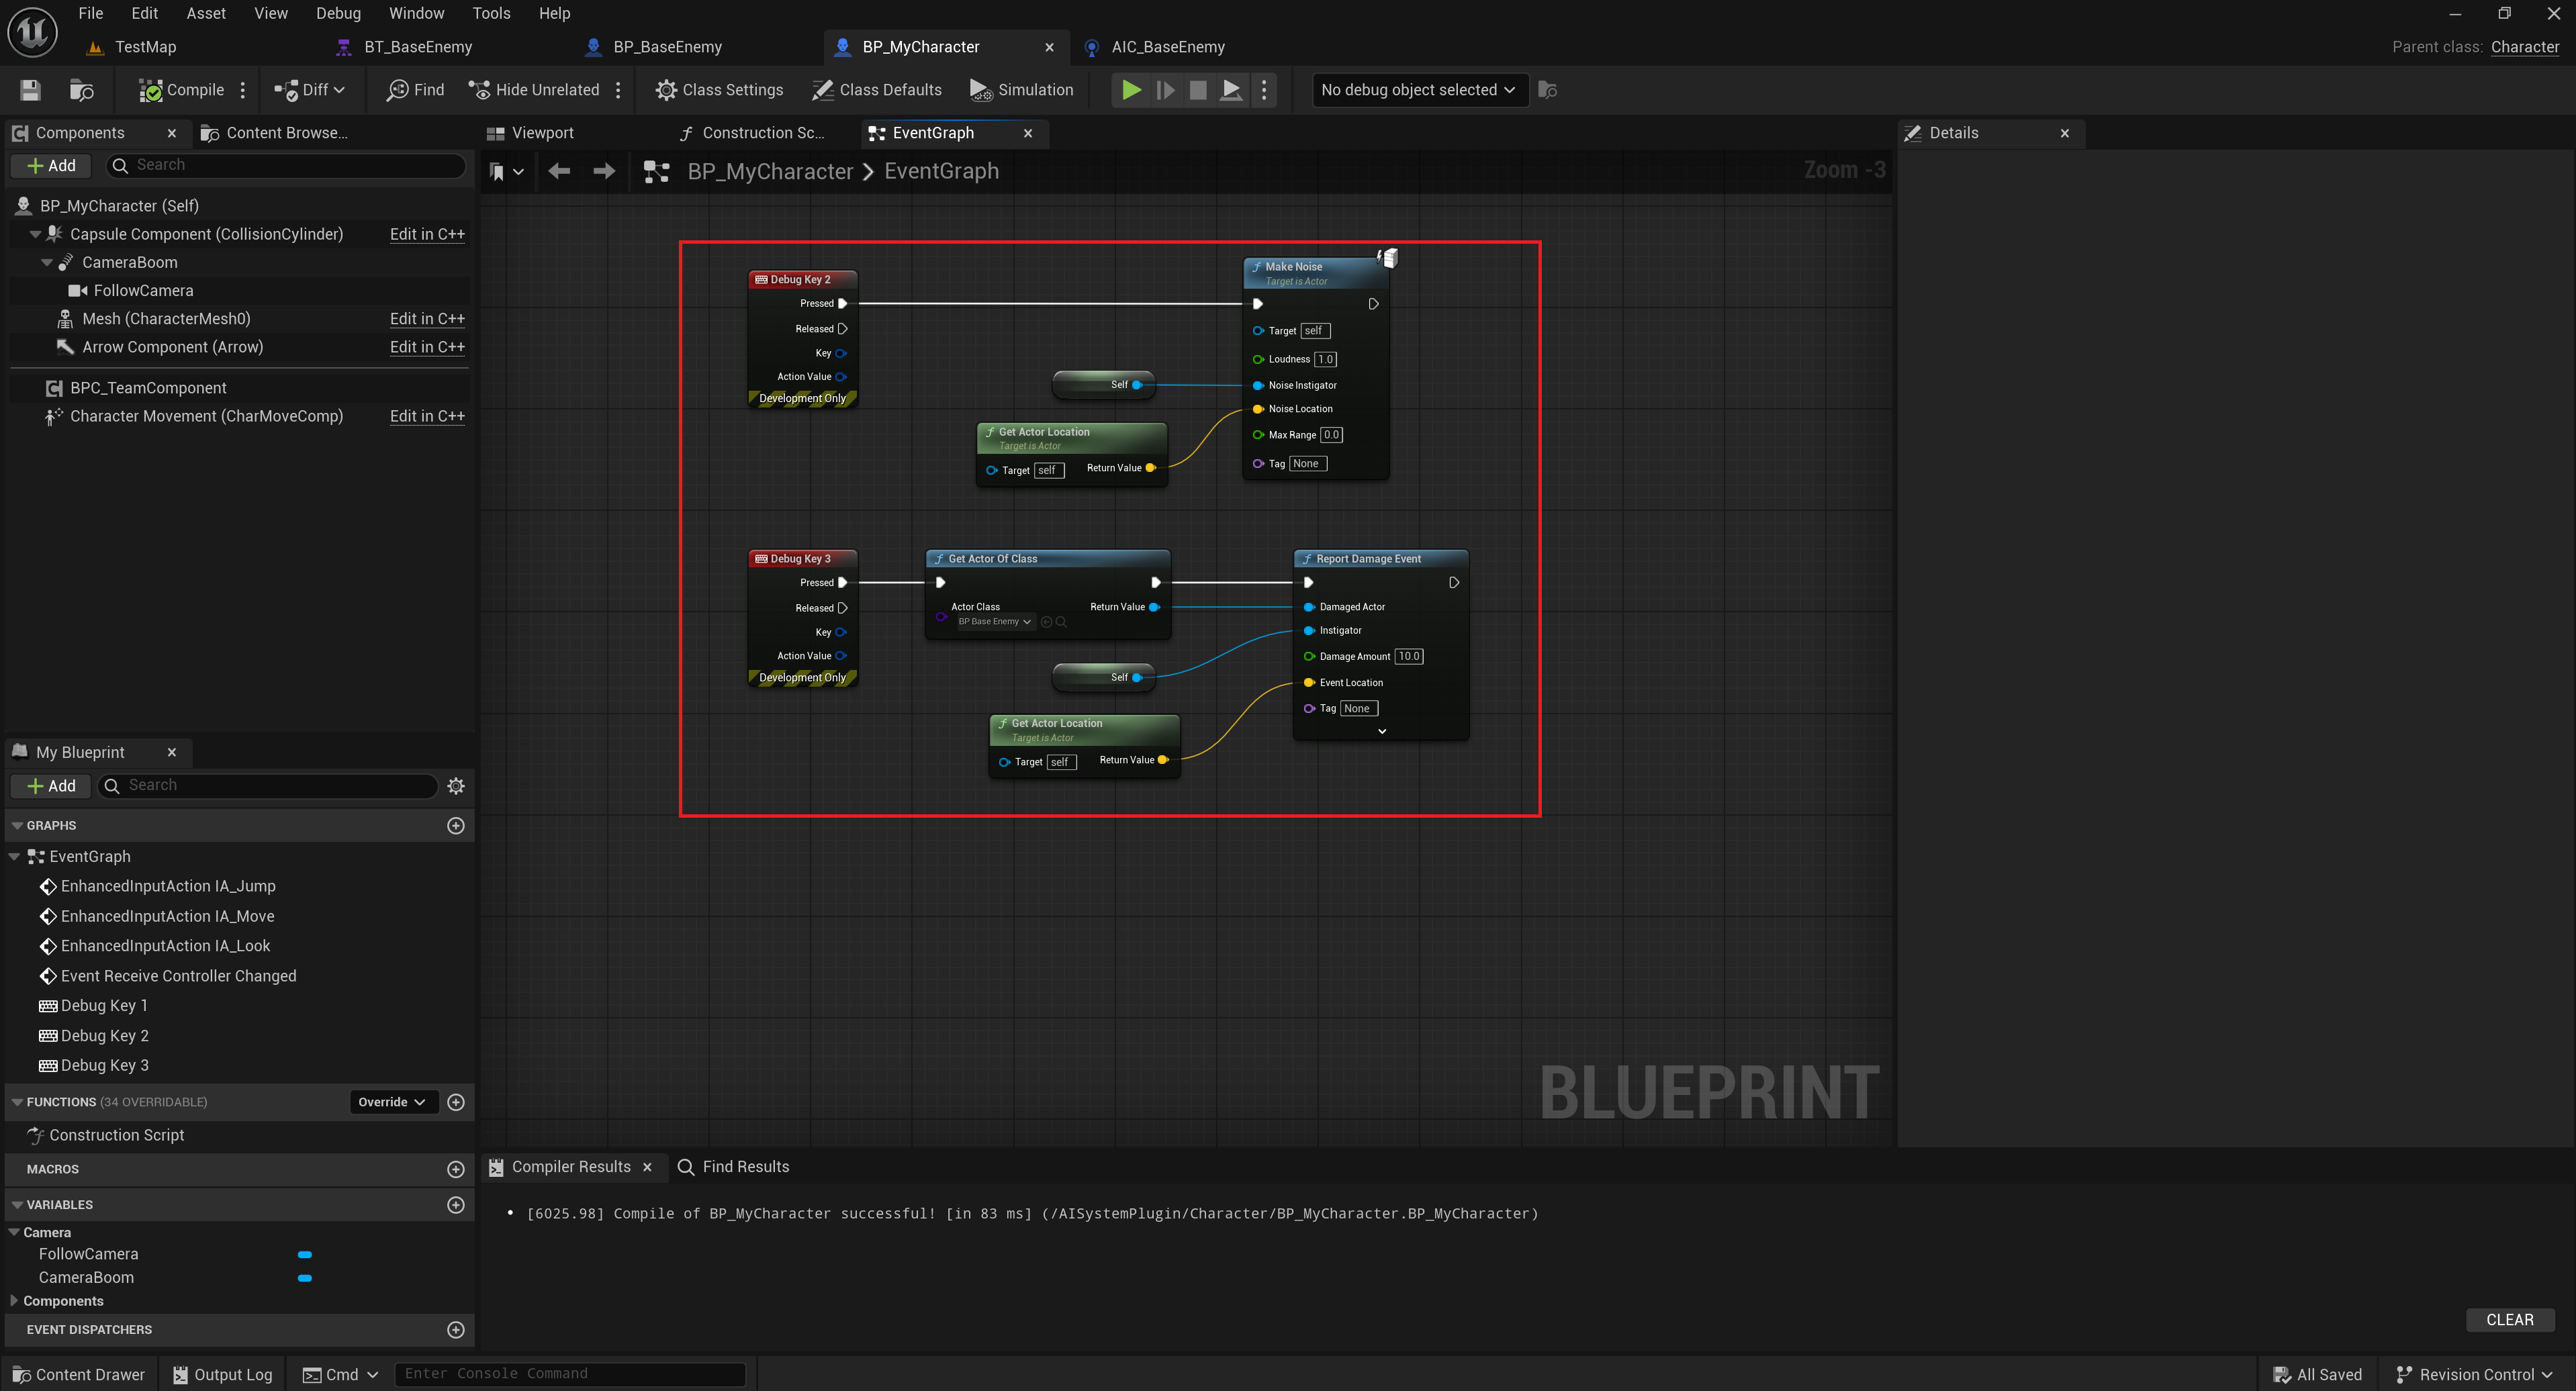2576x1391 pixels.
Task: Click the console command input field
Action: tap(570, 1374)
